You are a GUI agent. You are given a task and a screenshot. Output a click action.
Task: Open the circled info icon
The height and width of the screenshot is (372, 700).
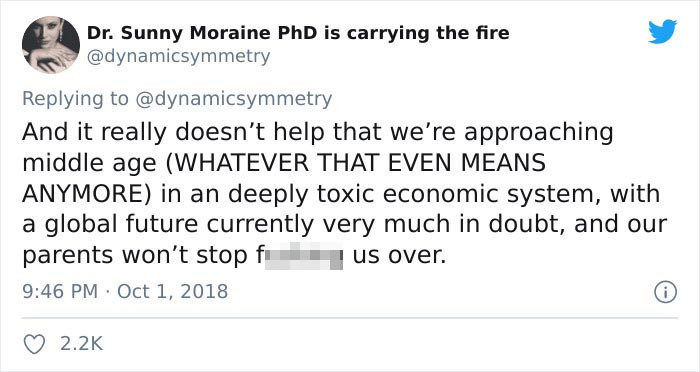tap(666, 293)
